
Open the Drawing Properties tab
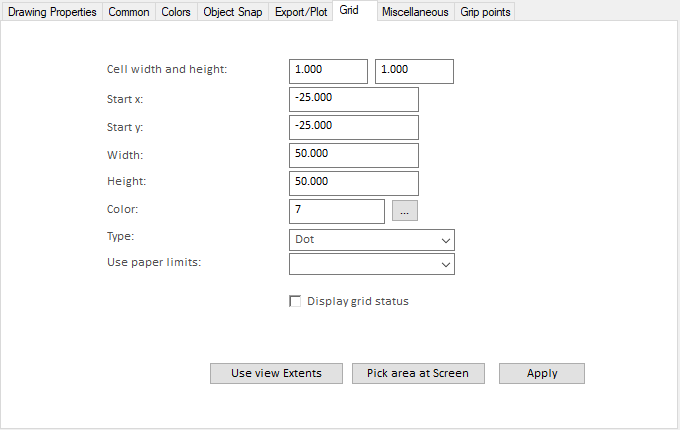pos(53,12)
